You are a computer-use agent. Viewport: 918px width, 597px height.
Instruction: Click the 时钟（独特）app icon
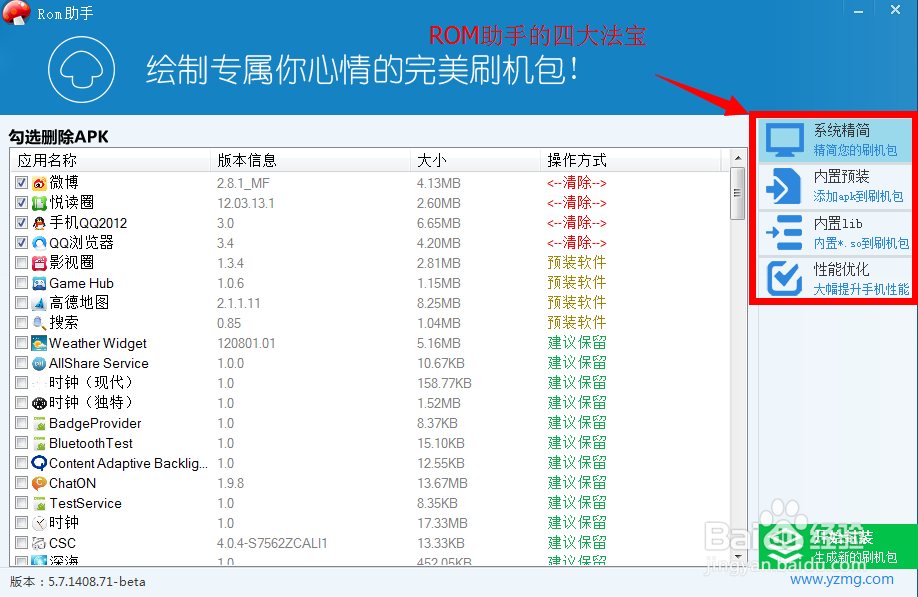click(x=39, y=403)
